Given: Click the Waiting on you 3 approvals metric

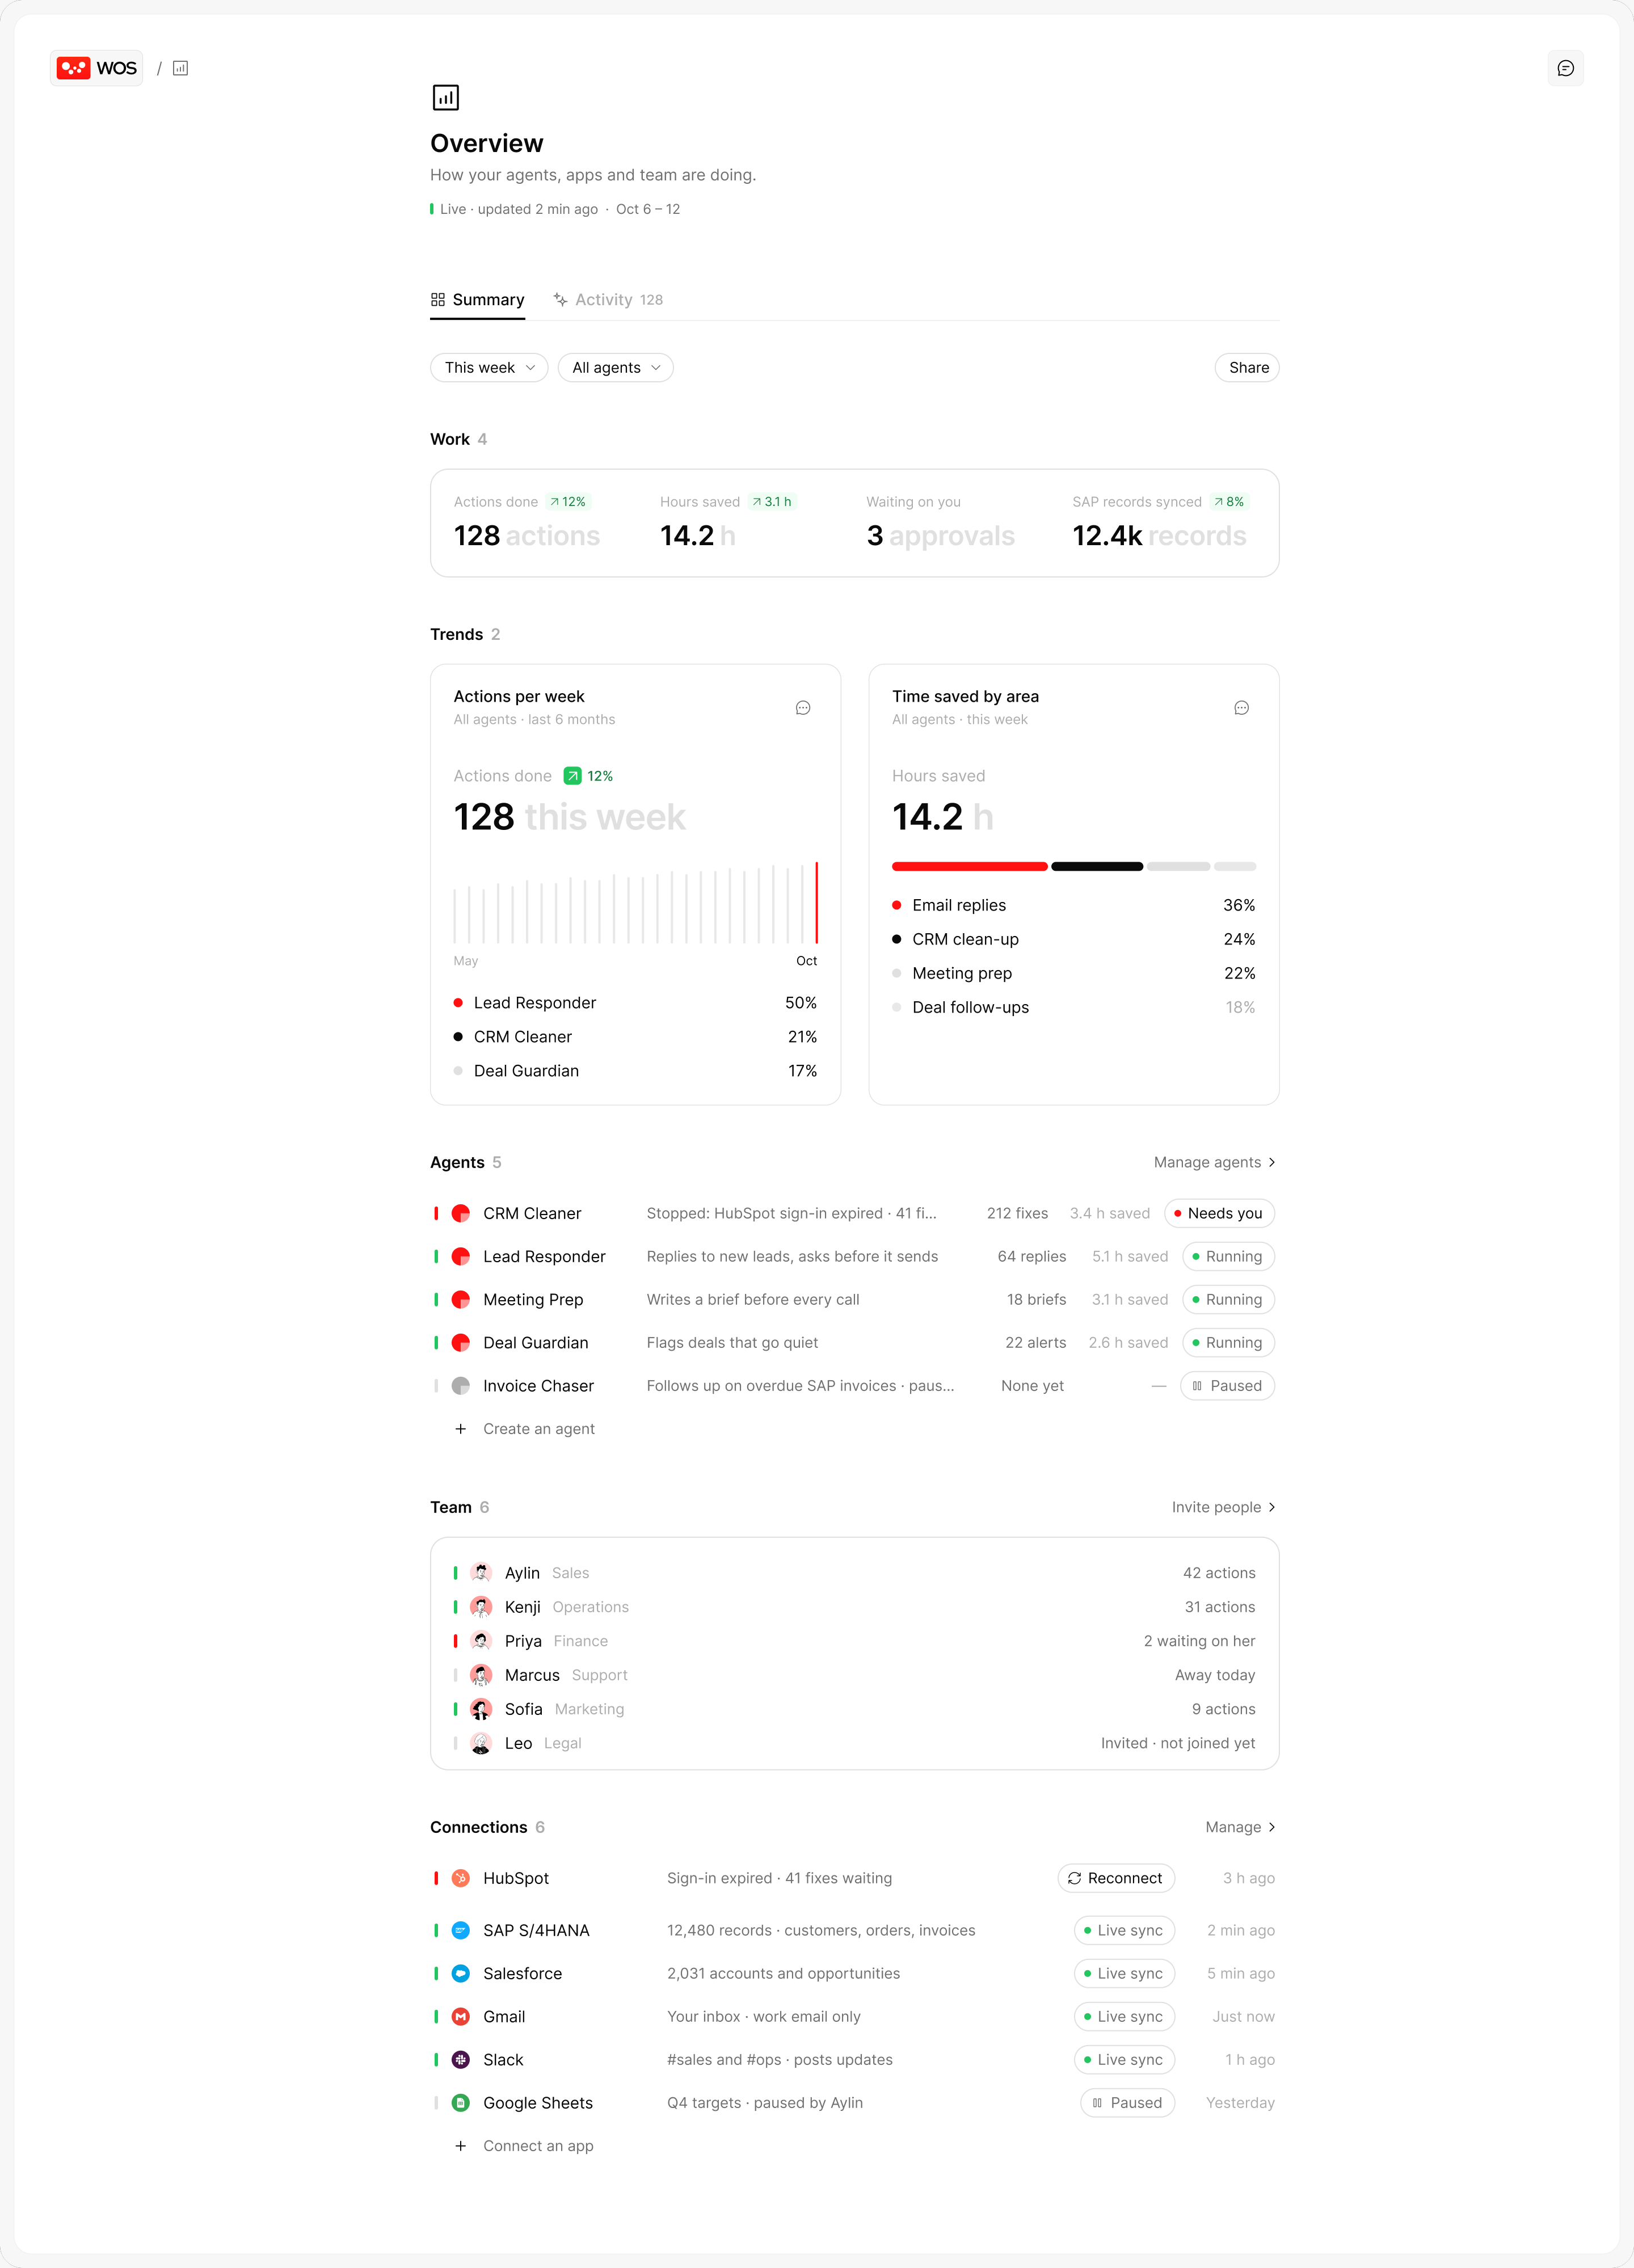Looking at the screenshot, I should pyautogui.click(x=941, y=522).
